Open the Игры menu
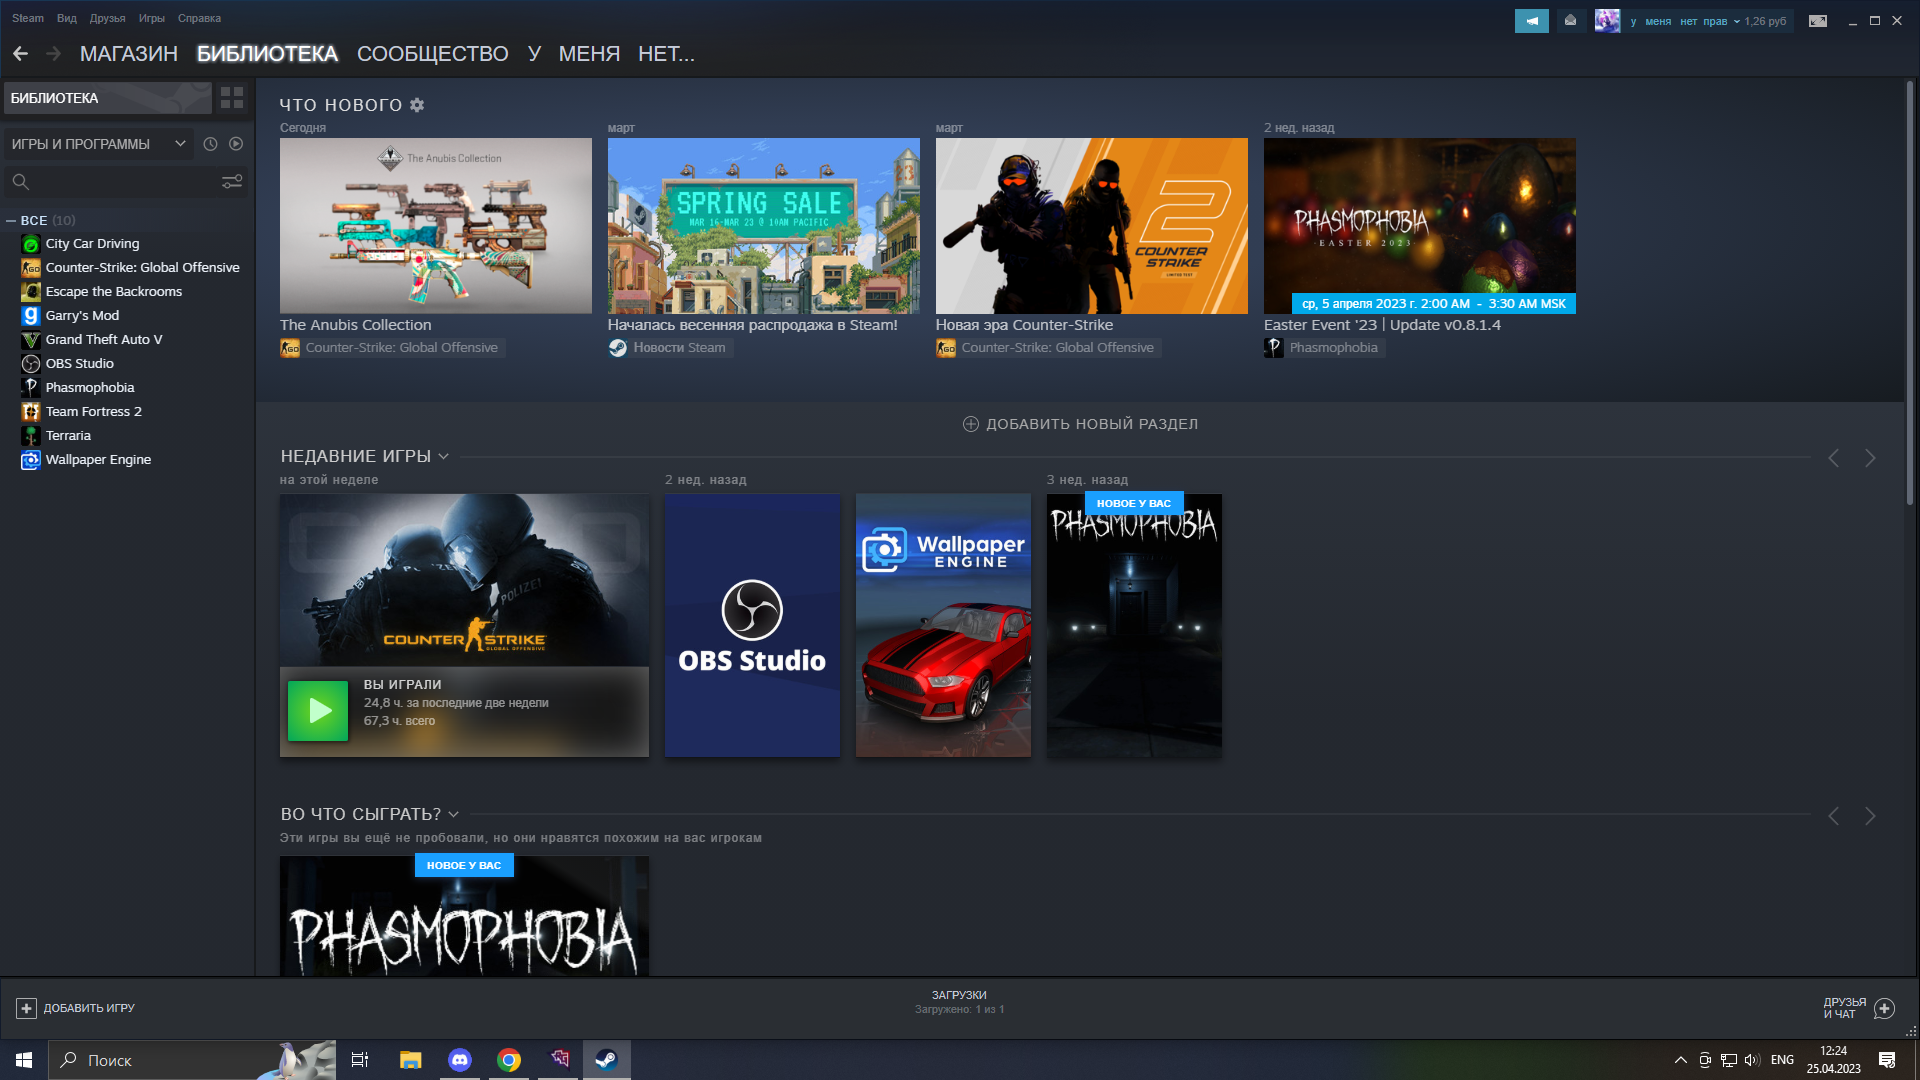This screenshot has width=1920, height=1080. (152, 19)
